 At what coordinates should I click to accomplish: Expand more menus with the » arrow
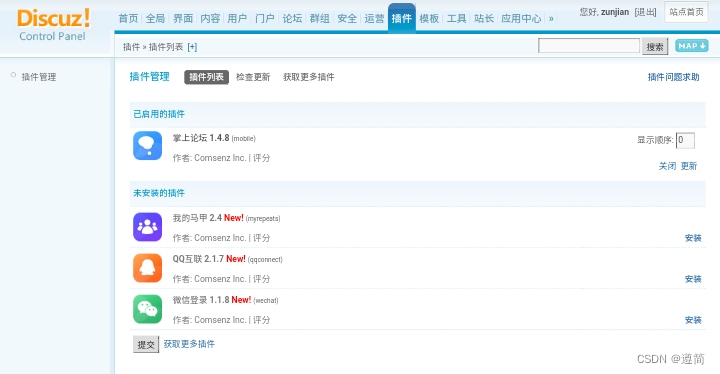point(551,18)
